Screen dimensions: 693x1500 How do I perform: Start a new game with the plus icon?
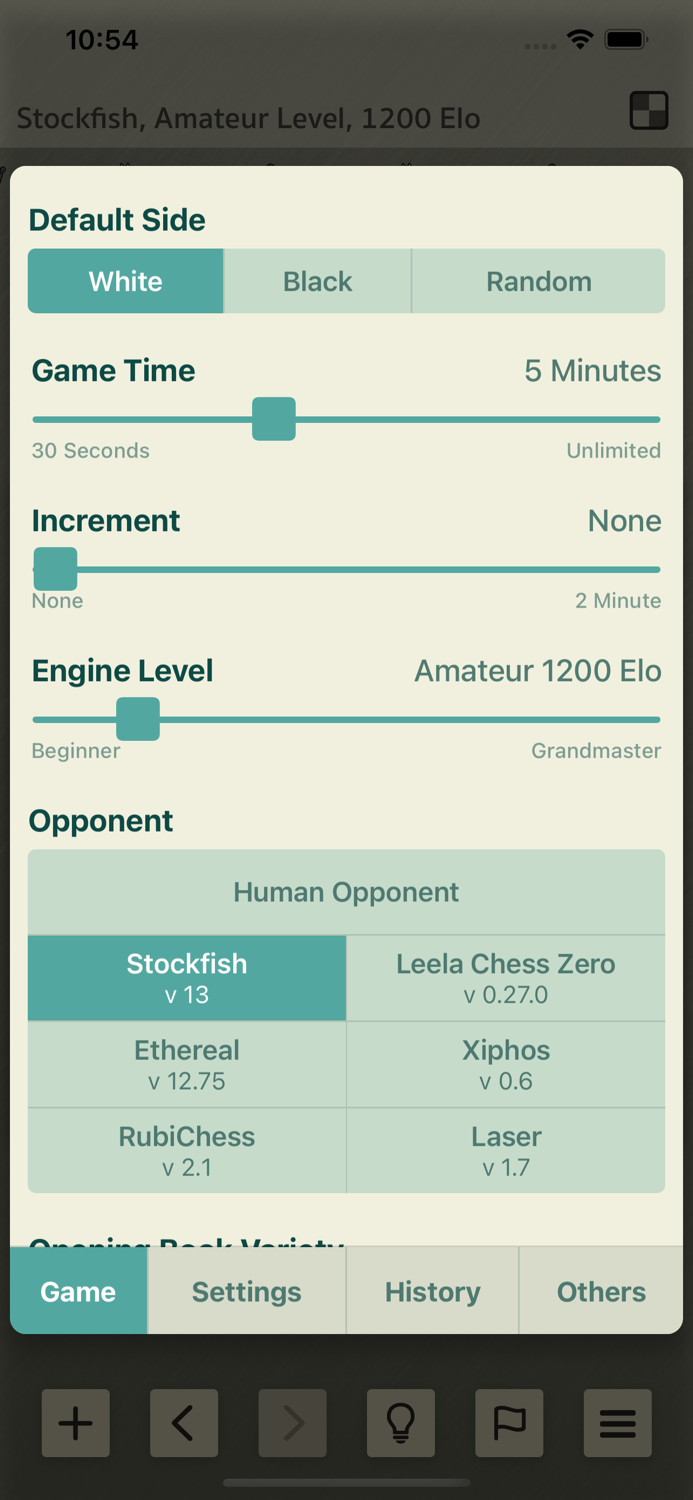pos(75,1423)
